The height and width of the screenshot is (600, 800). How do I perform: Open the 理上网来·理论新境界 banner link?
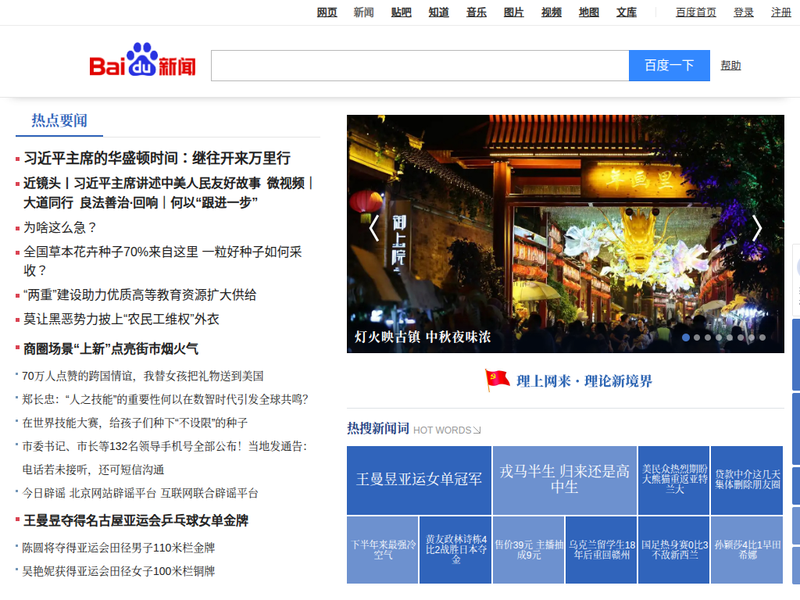pos(584,381)
